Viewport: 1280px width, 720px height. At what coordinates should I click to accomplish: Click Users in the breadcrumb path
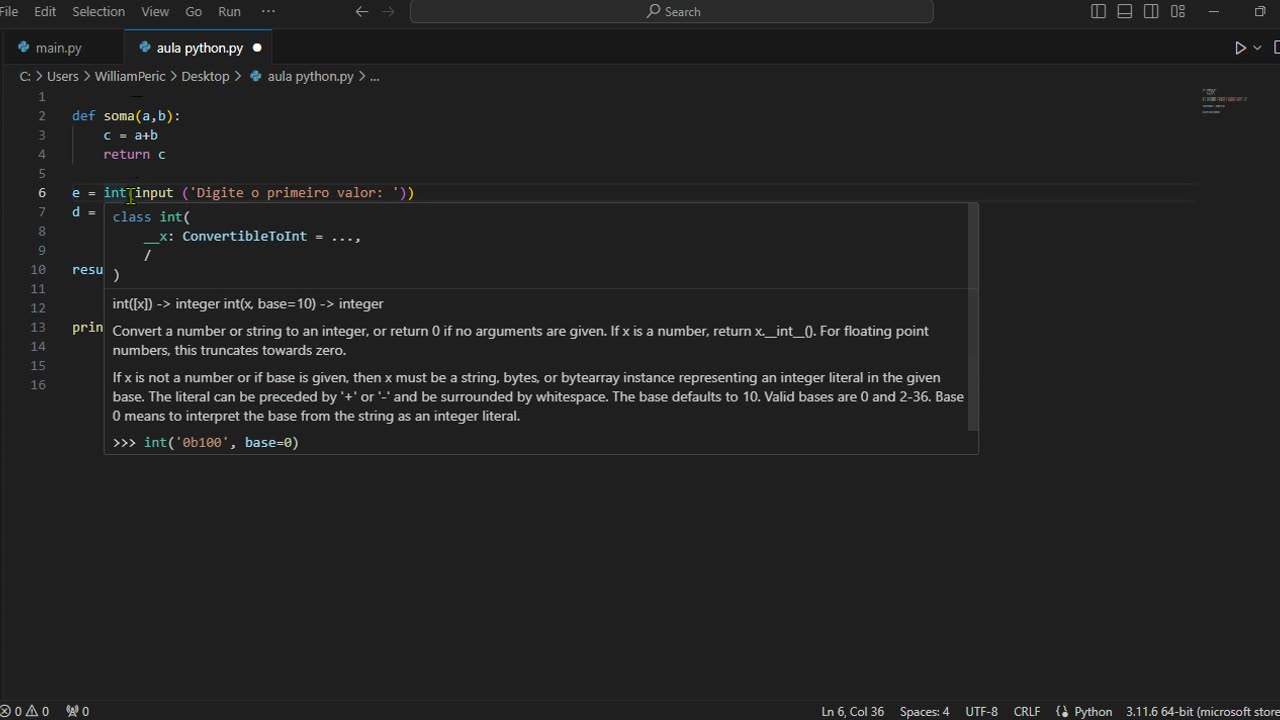coord(62,76)
